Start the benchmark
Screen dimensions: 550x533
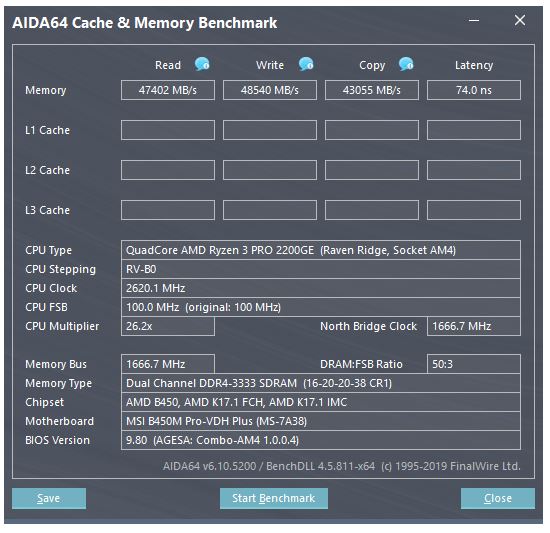274,498
